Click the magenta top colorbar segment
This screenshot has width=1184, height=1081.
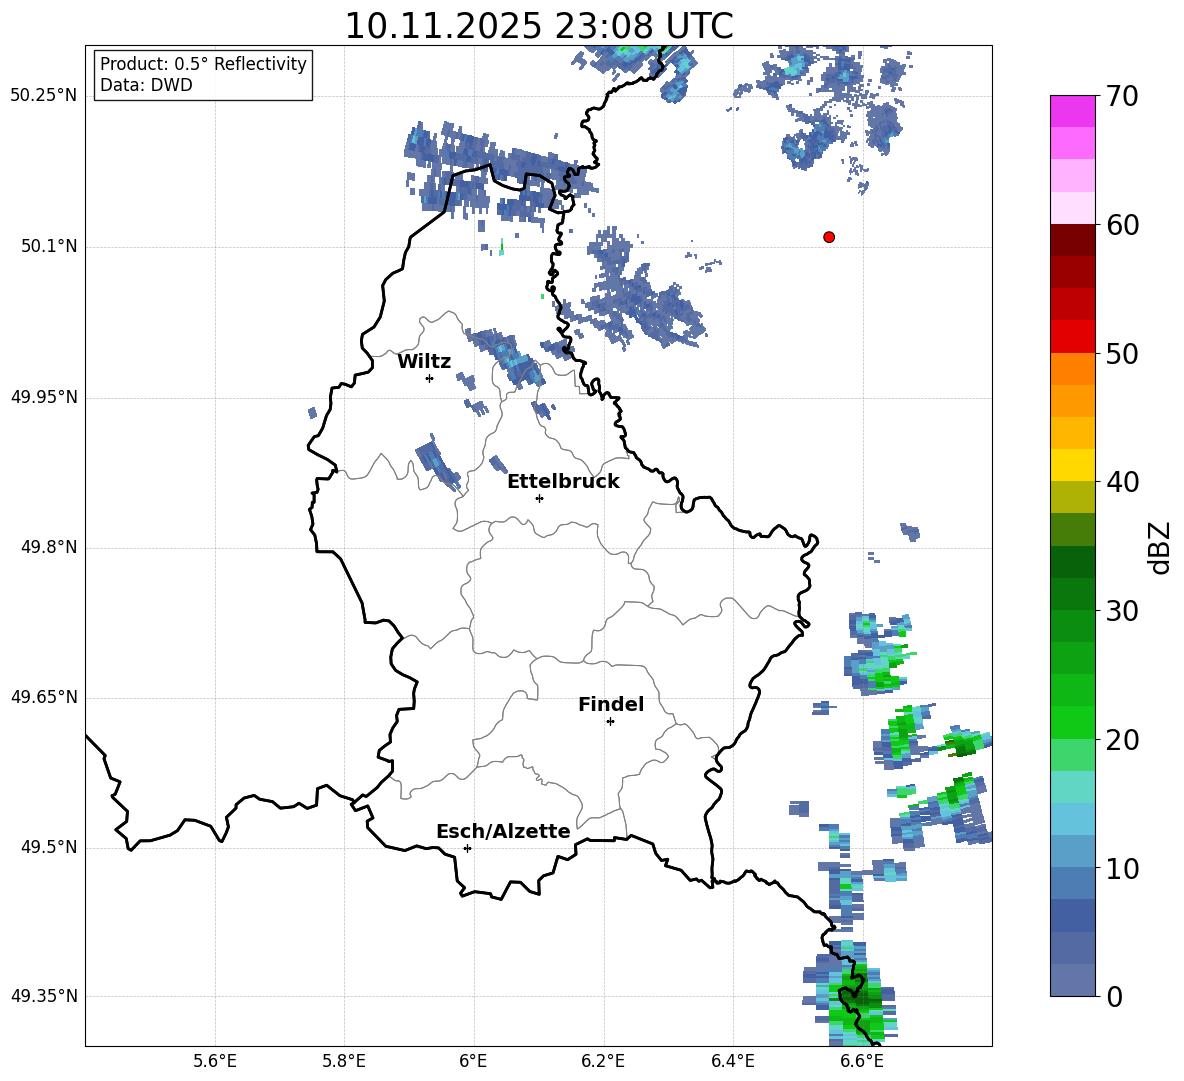1072,111
